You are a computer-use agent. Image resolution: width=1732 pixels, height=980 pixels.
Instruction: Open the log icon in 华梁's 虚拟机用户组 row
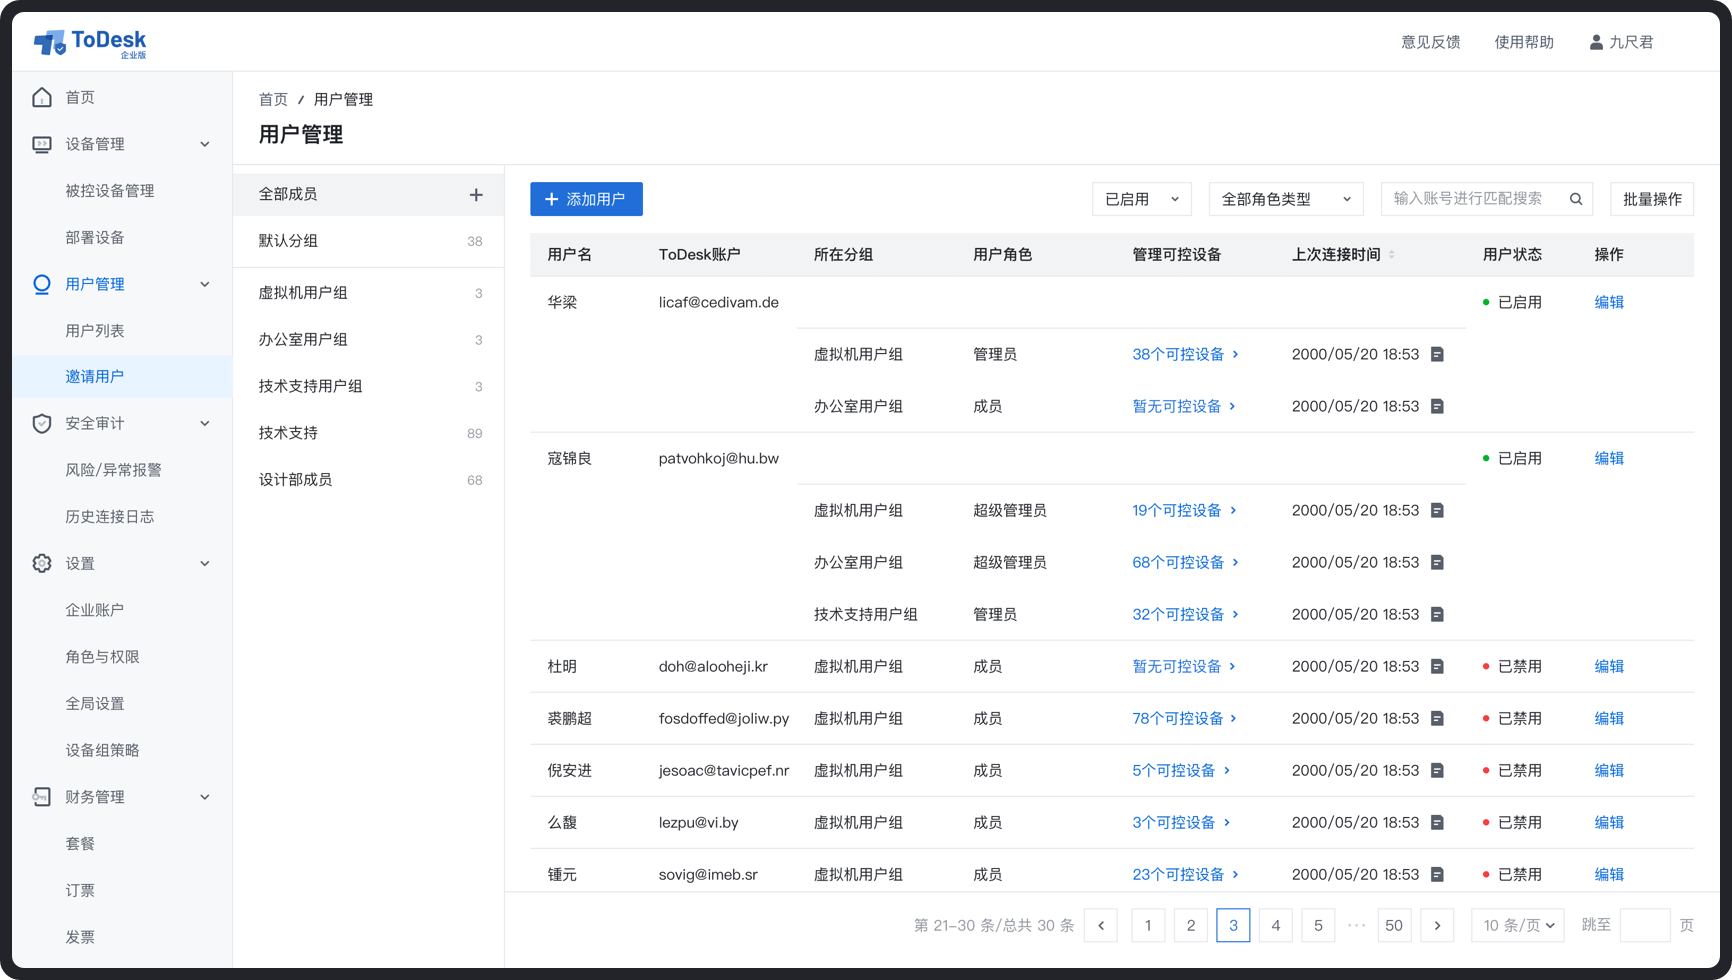(x=1437, y=355)
